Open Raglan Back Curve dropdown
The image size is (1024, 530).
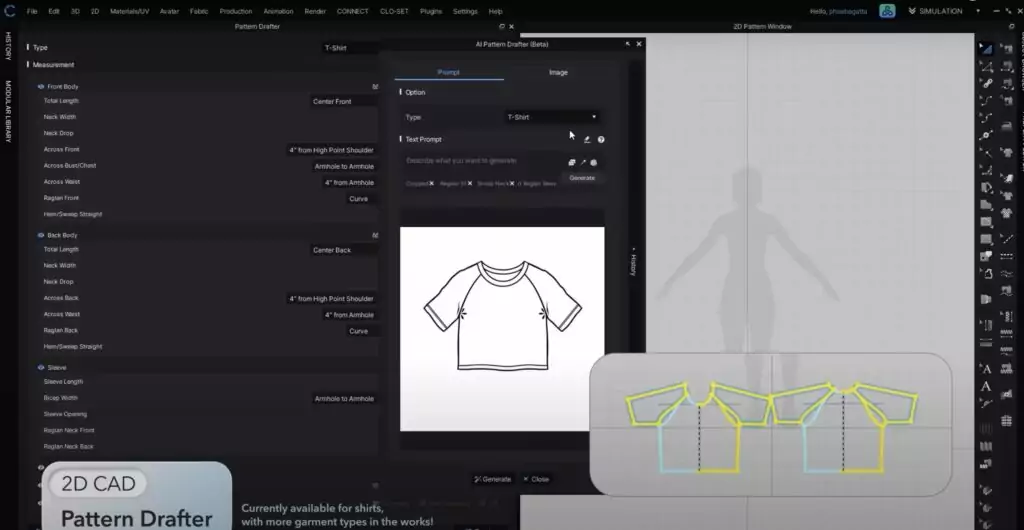[362, 332]
